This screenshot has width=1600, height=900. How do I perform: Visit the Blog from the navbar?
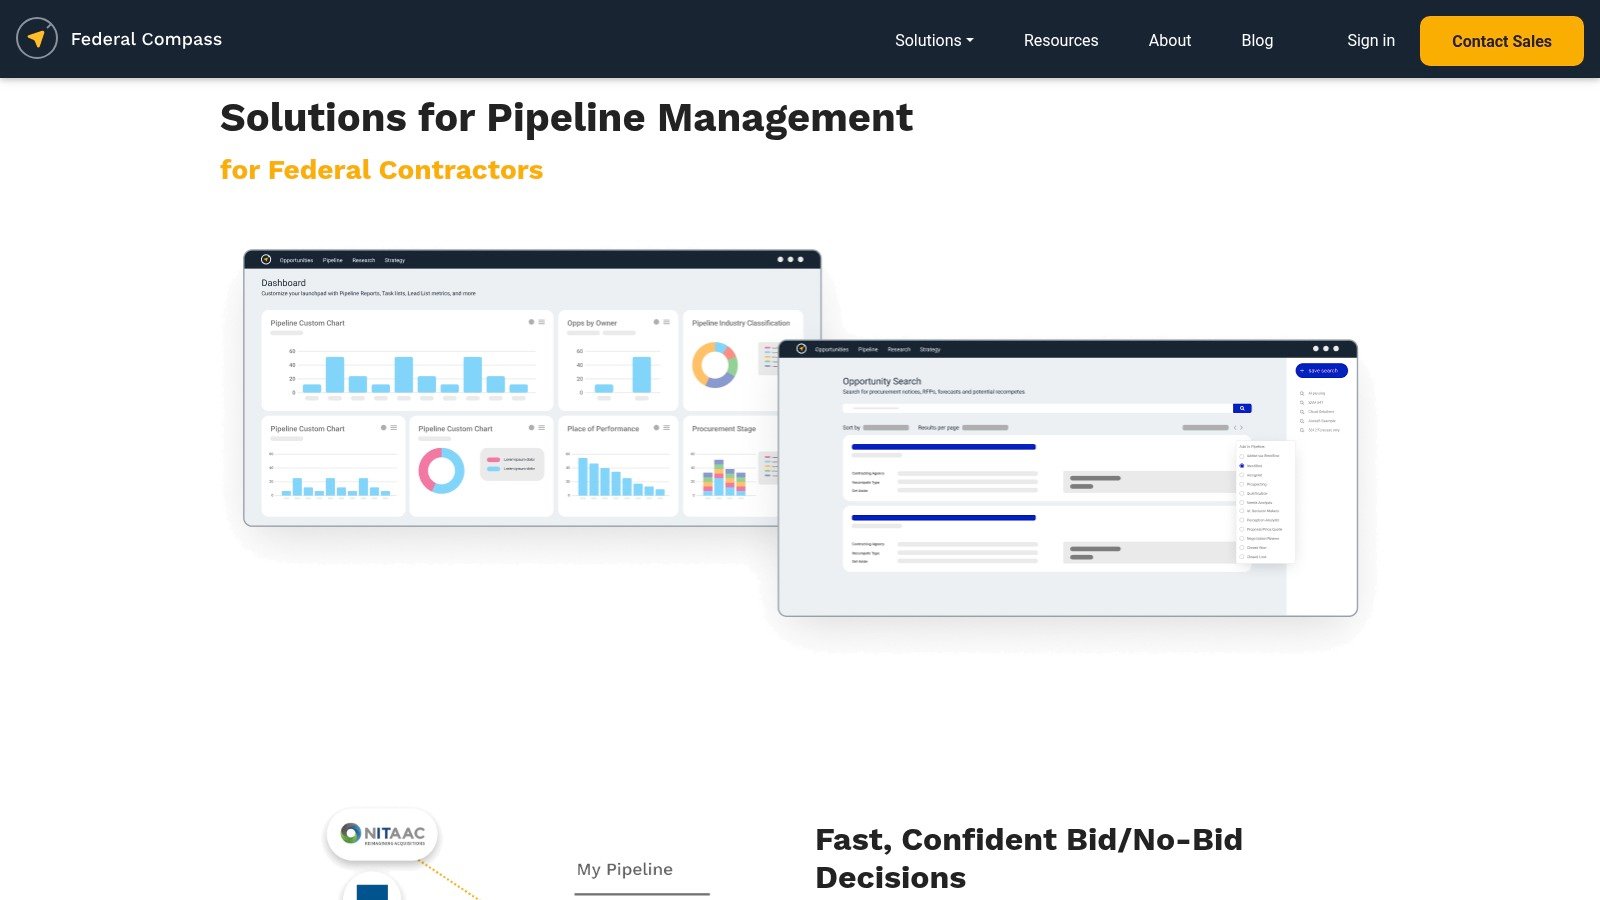click(x=1257, y=41)
